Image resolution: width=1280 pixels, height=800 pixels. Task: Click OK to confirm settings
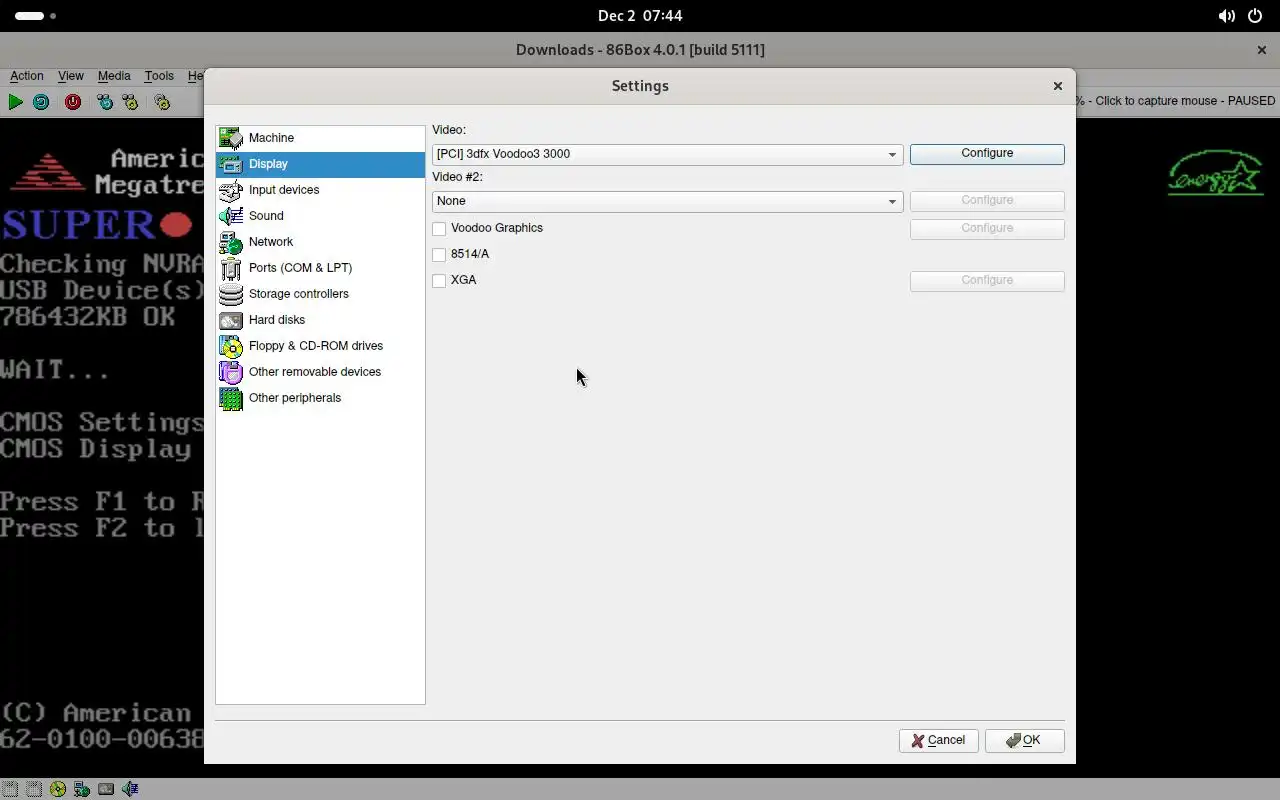1024,741
